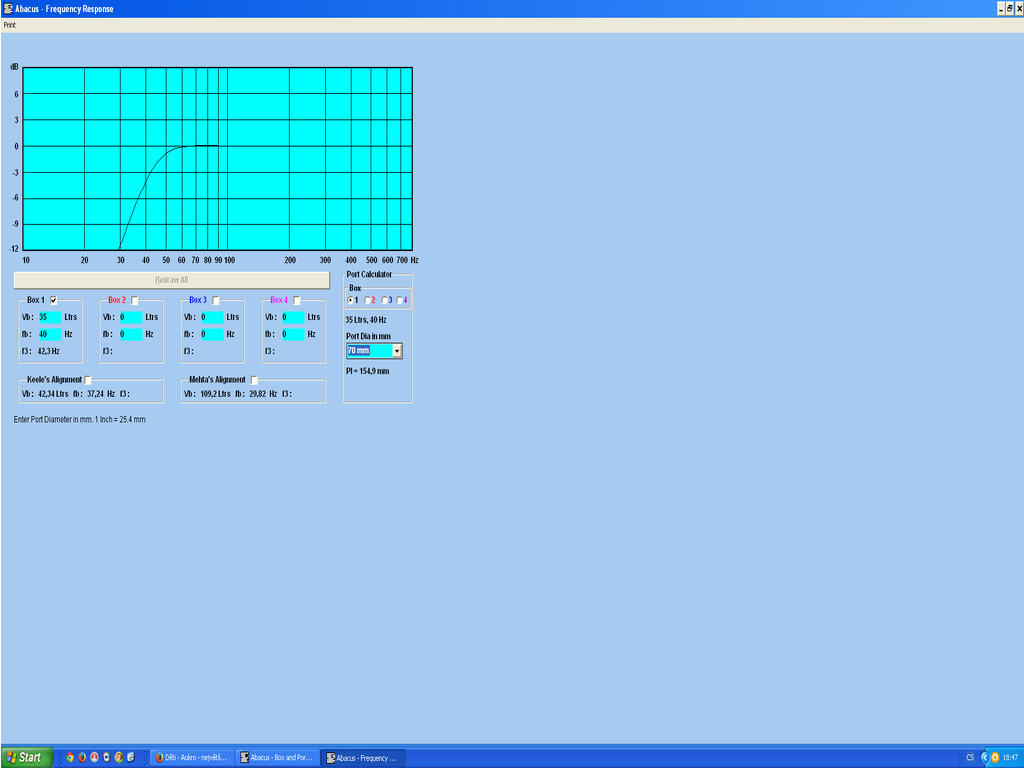
Task: Switch to Abacus - Box and Port taskbar window
Action: [277, 758]
